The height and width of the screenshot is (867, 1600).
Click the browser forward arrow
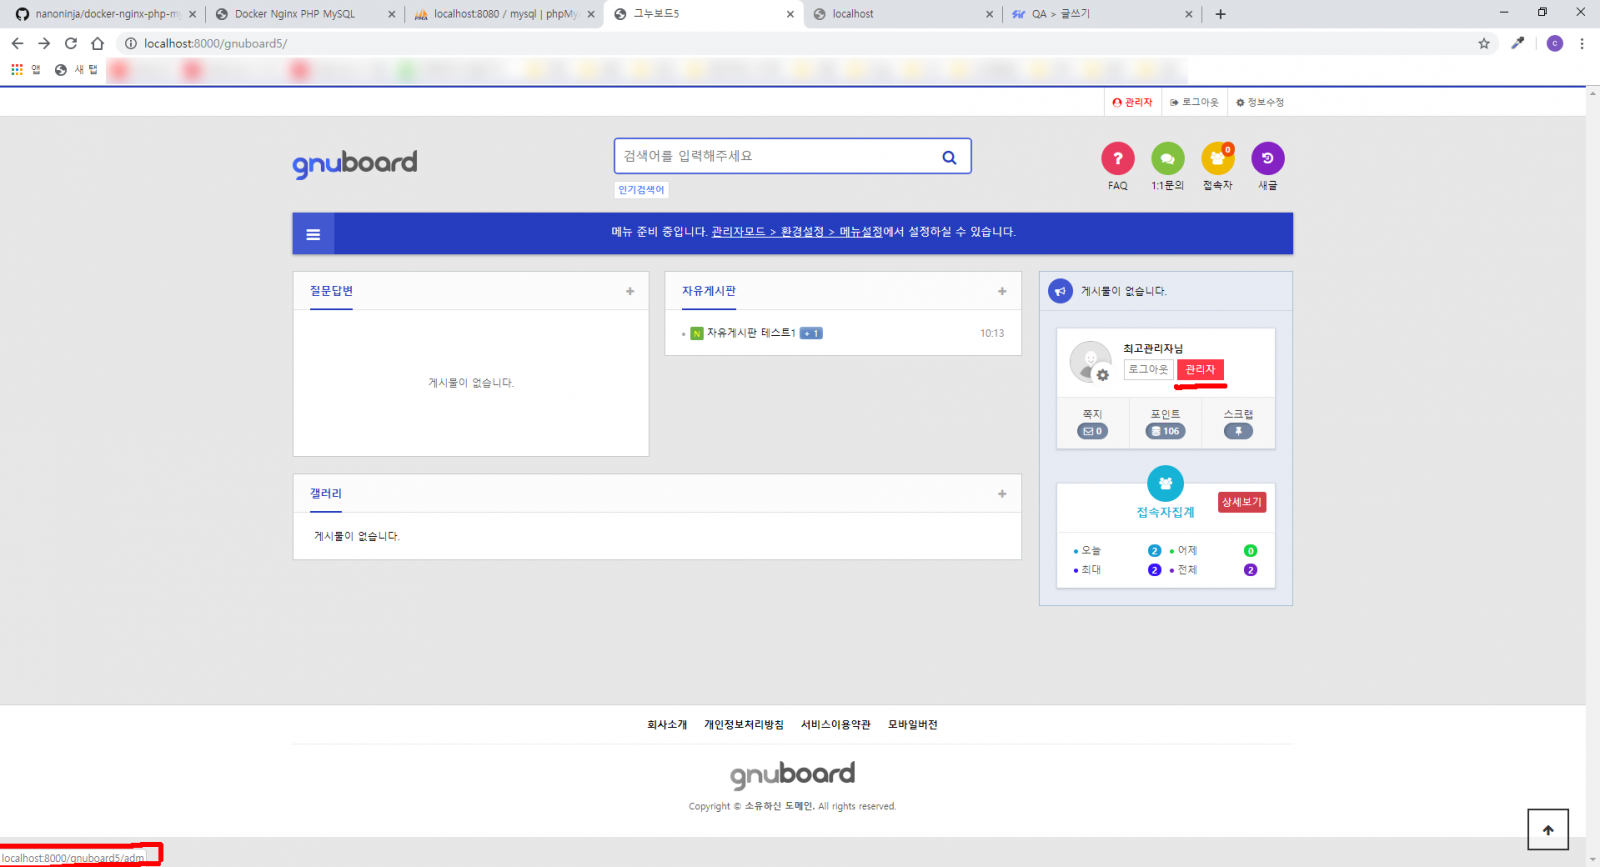click(x=44, y=43)
